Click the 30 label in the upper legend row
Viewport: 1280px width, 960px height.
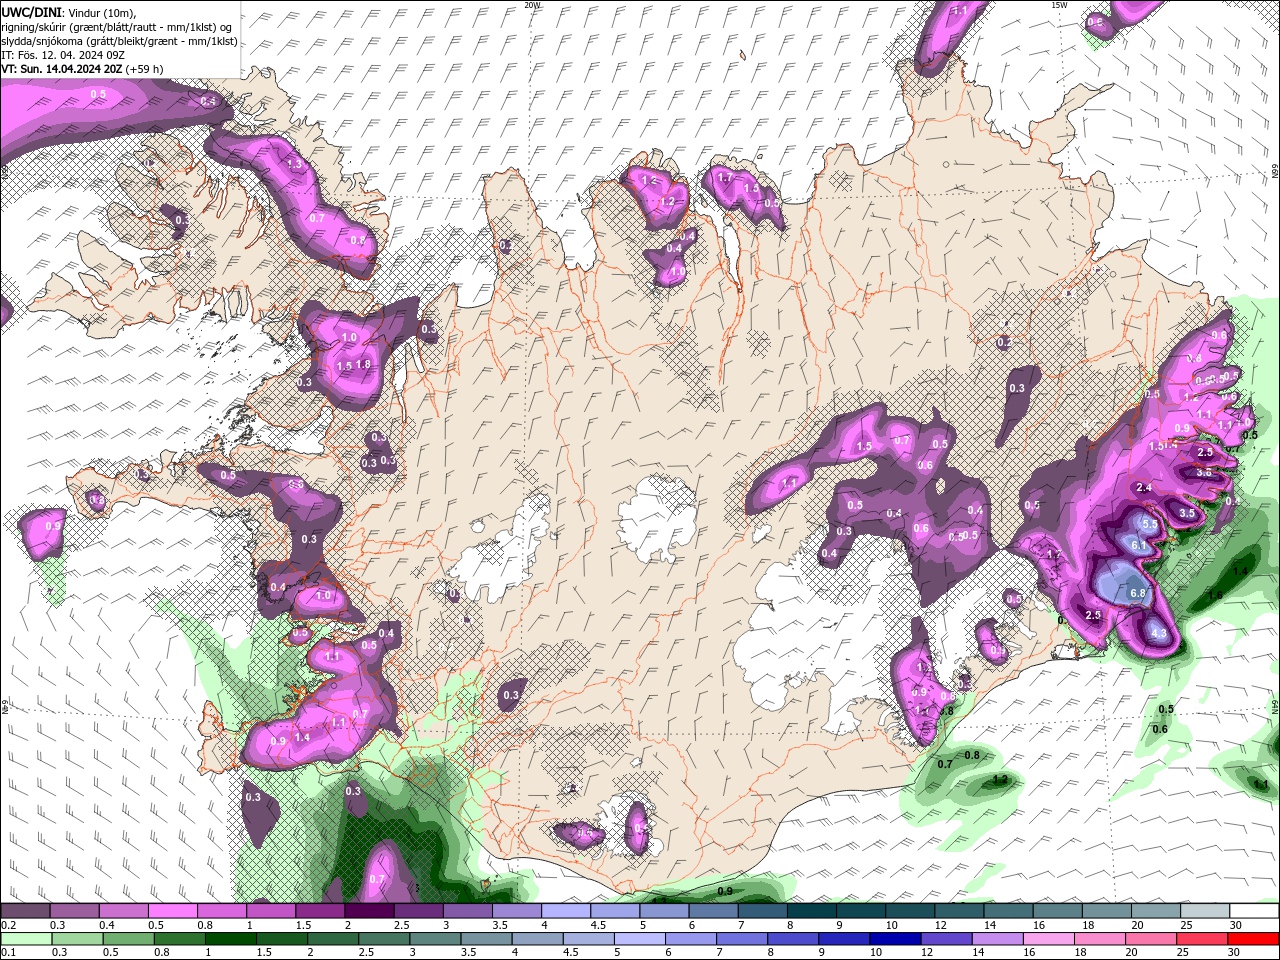[x=1236, y=925]
